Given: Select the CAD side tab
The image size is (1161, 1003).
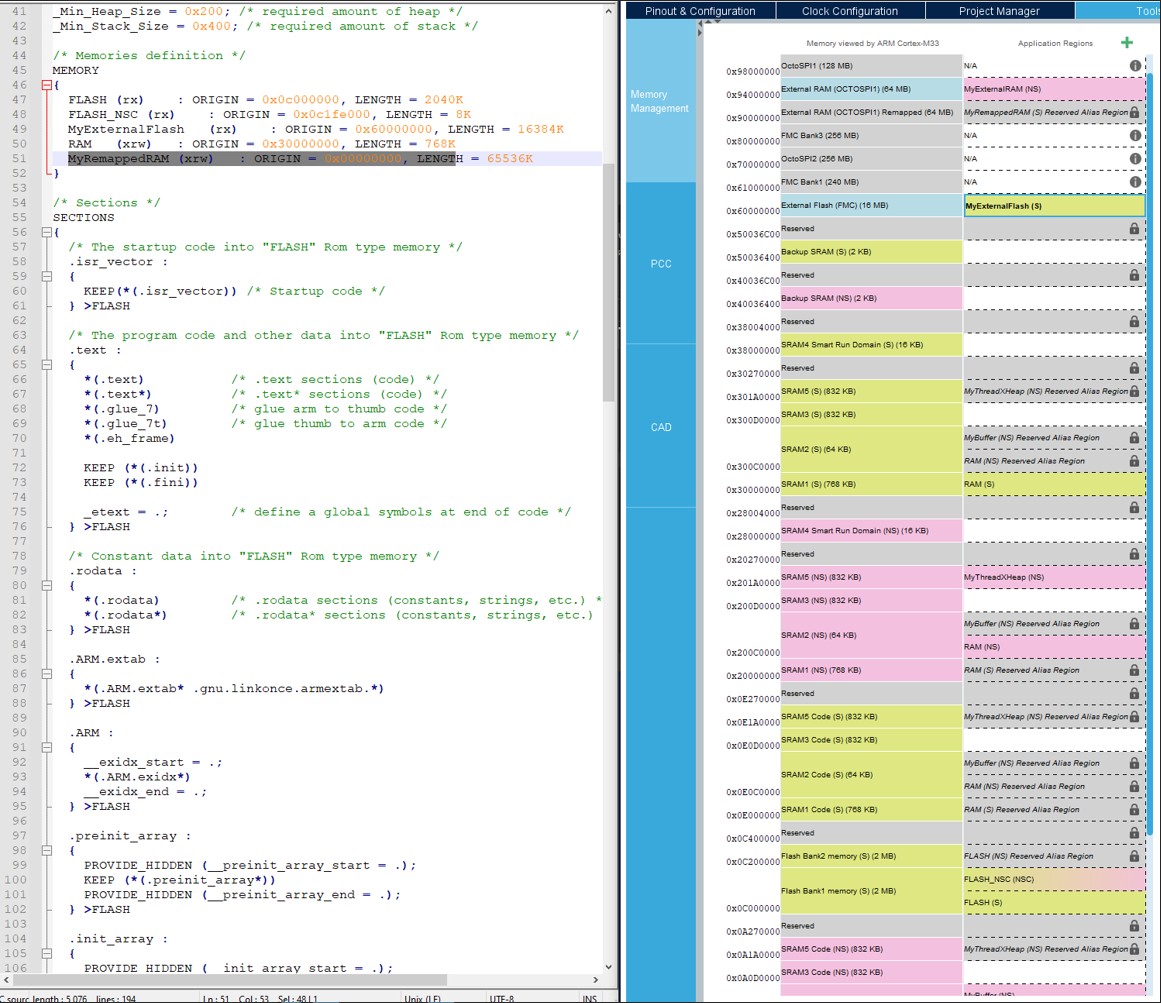Looking at the screenshot, I should coord(660,427).
